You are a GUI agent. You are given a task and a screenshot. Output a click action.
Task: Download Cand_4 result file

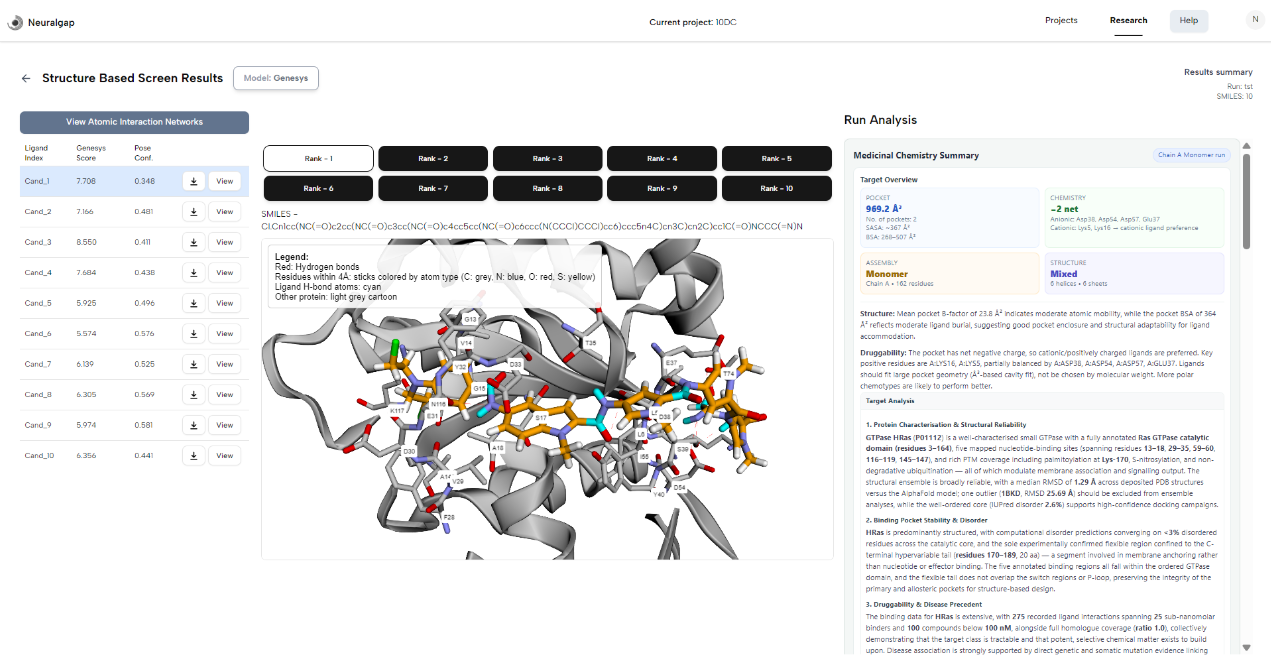(194, 273)
